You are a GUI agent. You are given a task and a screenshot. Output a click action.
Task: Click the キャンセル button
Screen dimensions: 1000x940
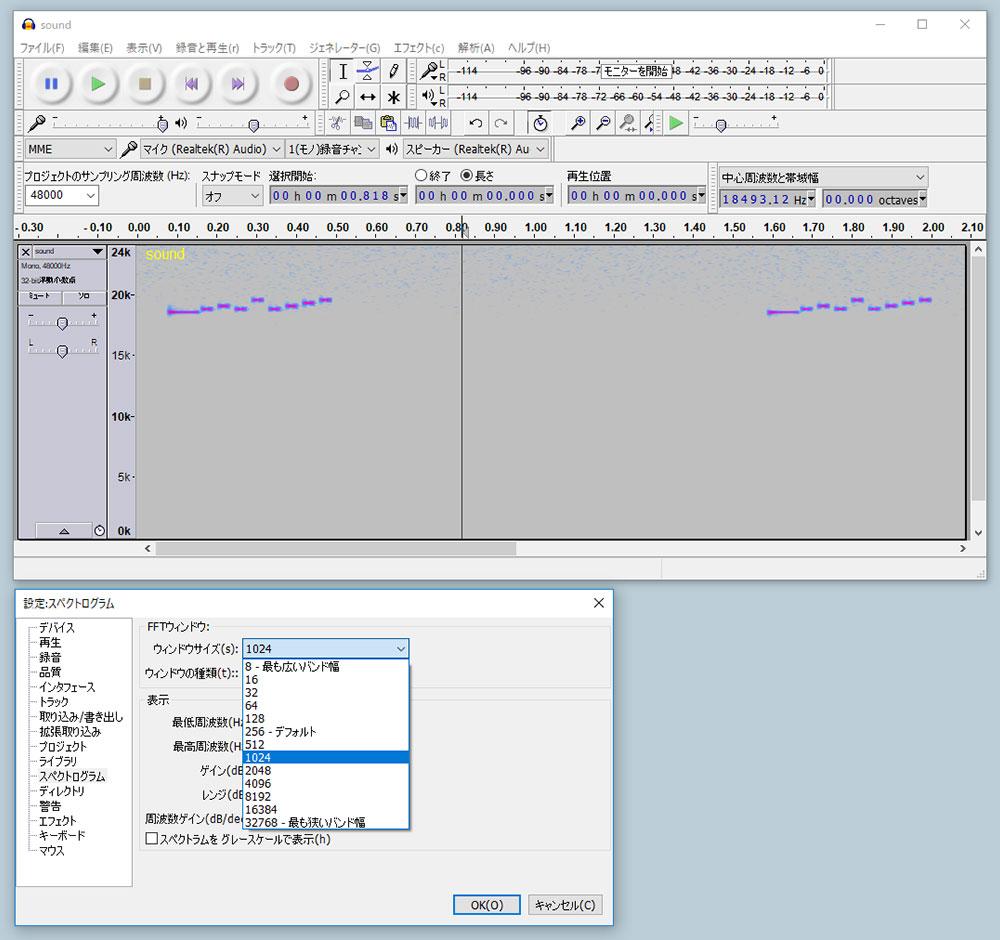(565, 905)
